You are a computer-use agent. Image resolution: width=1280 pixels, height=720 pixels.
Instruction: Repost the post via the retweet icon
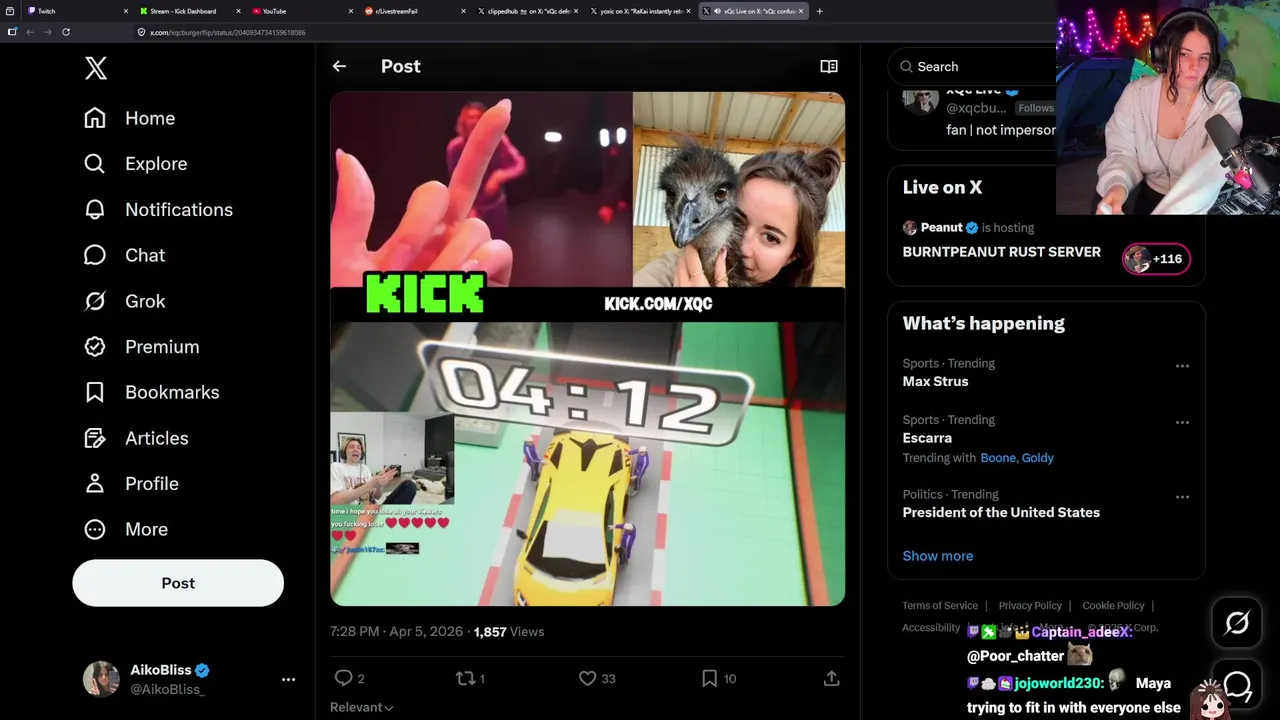pyautogui.click(x=470, y=678)
